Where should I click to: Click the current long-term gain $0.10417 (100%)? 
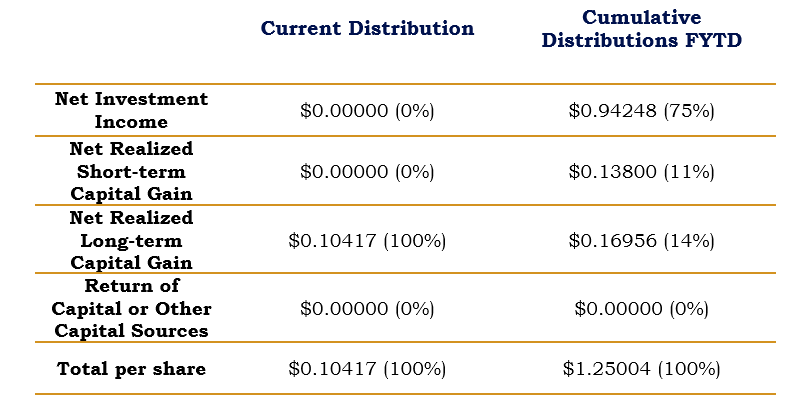tap(367, 241)
